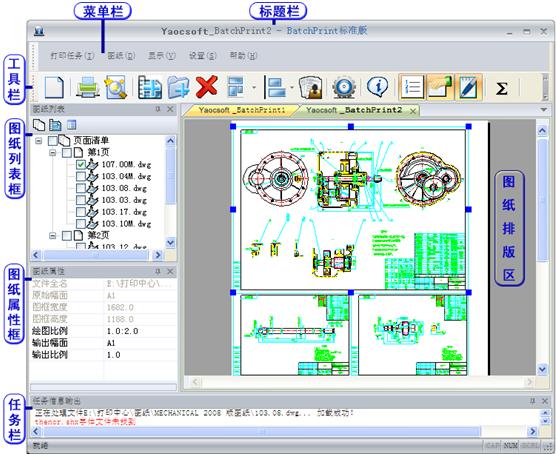The height and width of the screenshot is (455, 556).
Task: Open settings with the gear disc icon
Action: point(343,87)
